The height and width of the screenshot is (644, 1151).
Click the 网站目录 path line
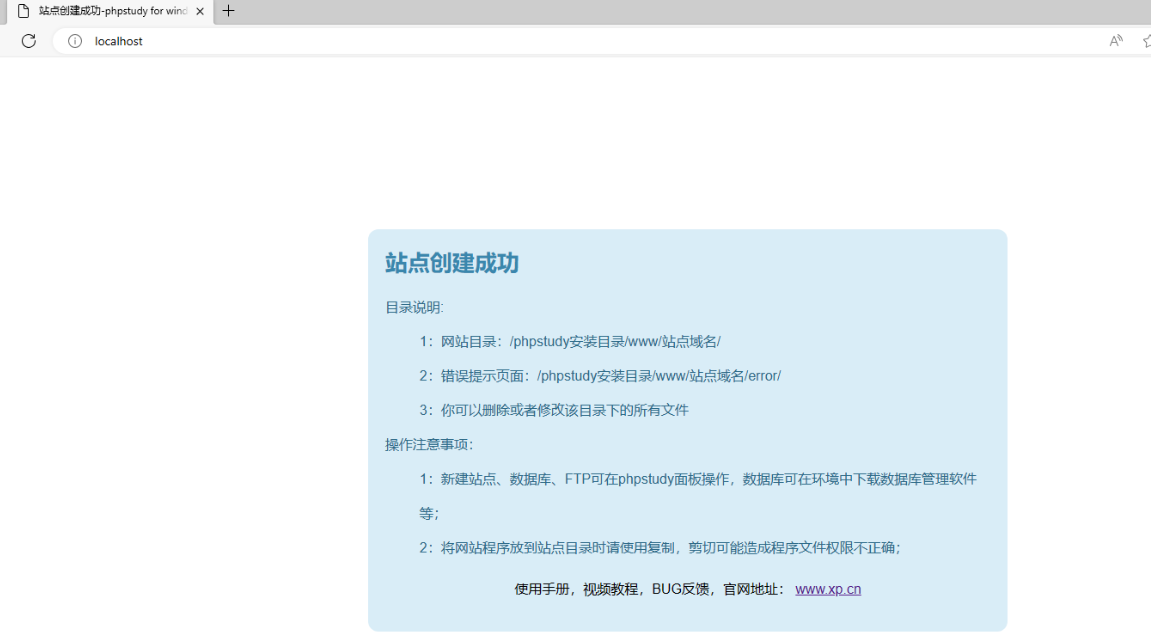coord(570,342)
